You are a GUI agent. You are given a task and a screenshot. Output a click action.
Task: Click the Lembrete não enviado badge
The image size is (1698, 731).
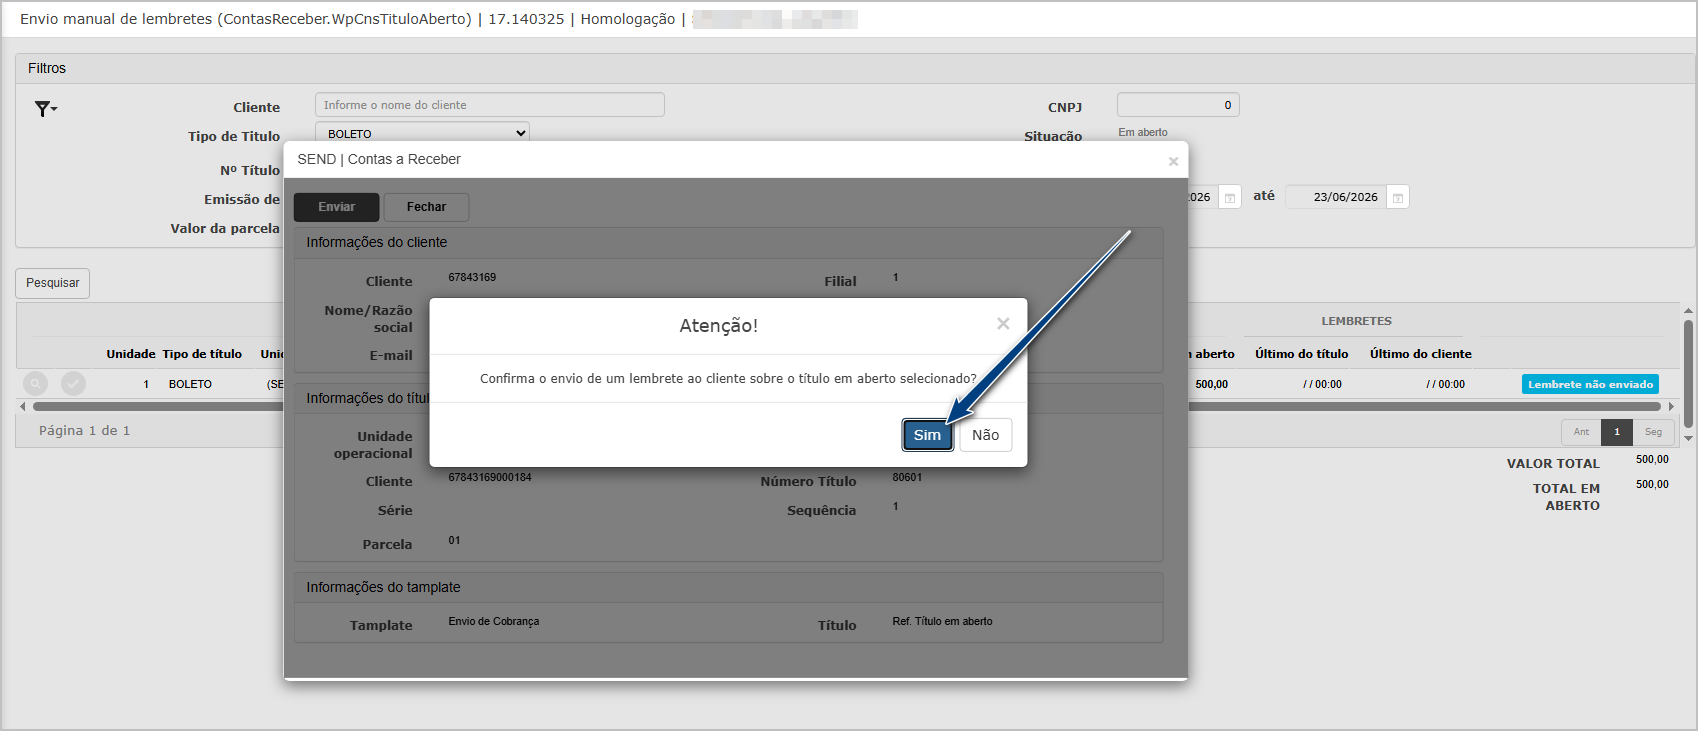(x=1590, y=384)
